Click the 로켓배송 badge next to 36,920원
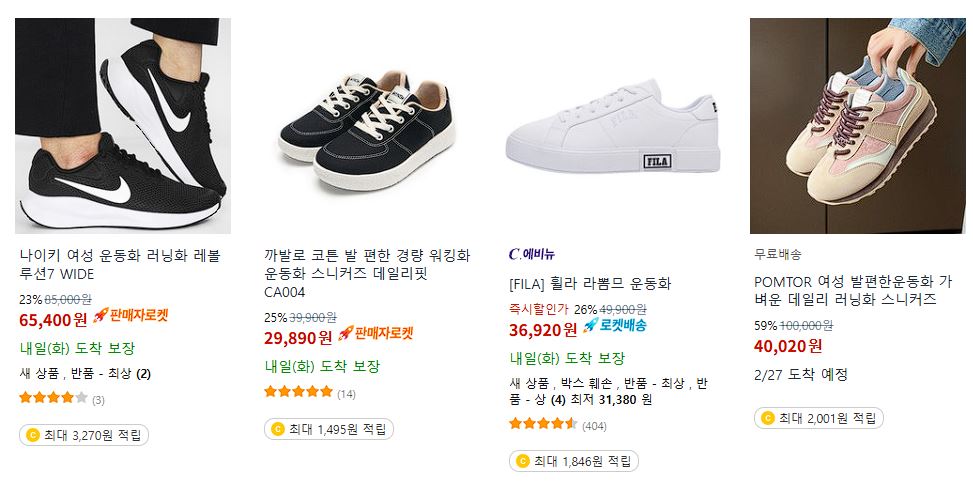 click(x=614, y=326)
